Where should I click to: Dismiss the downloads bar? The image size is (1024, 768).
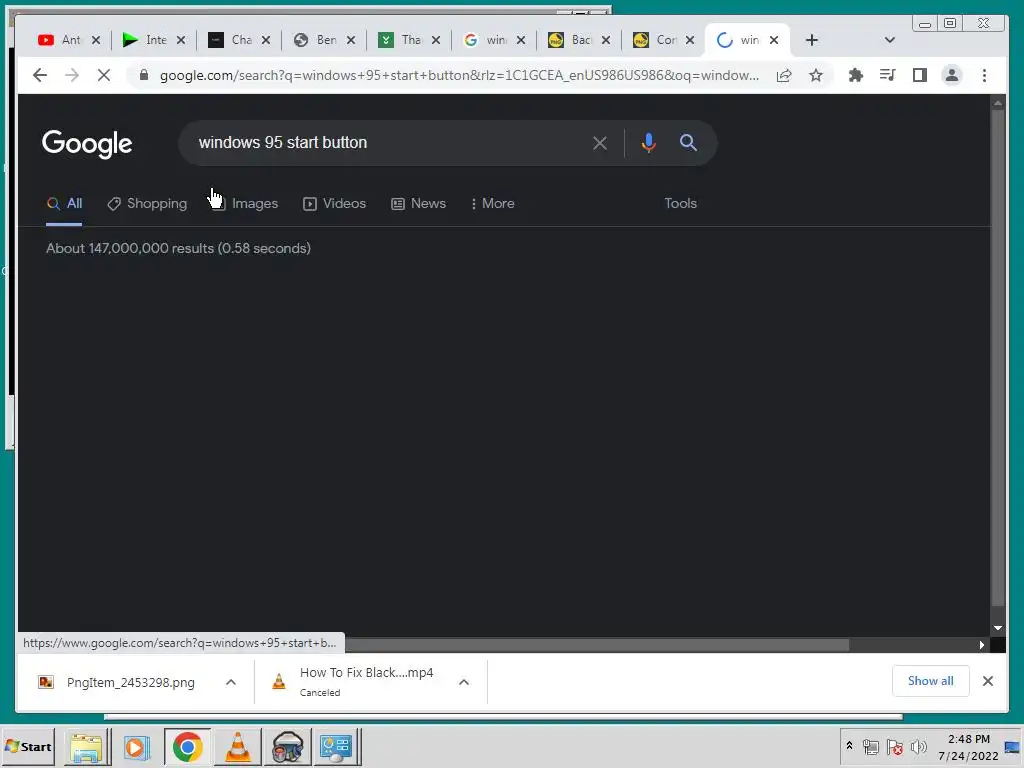pos(988,681)
